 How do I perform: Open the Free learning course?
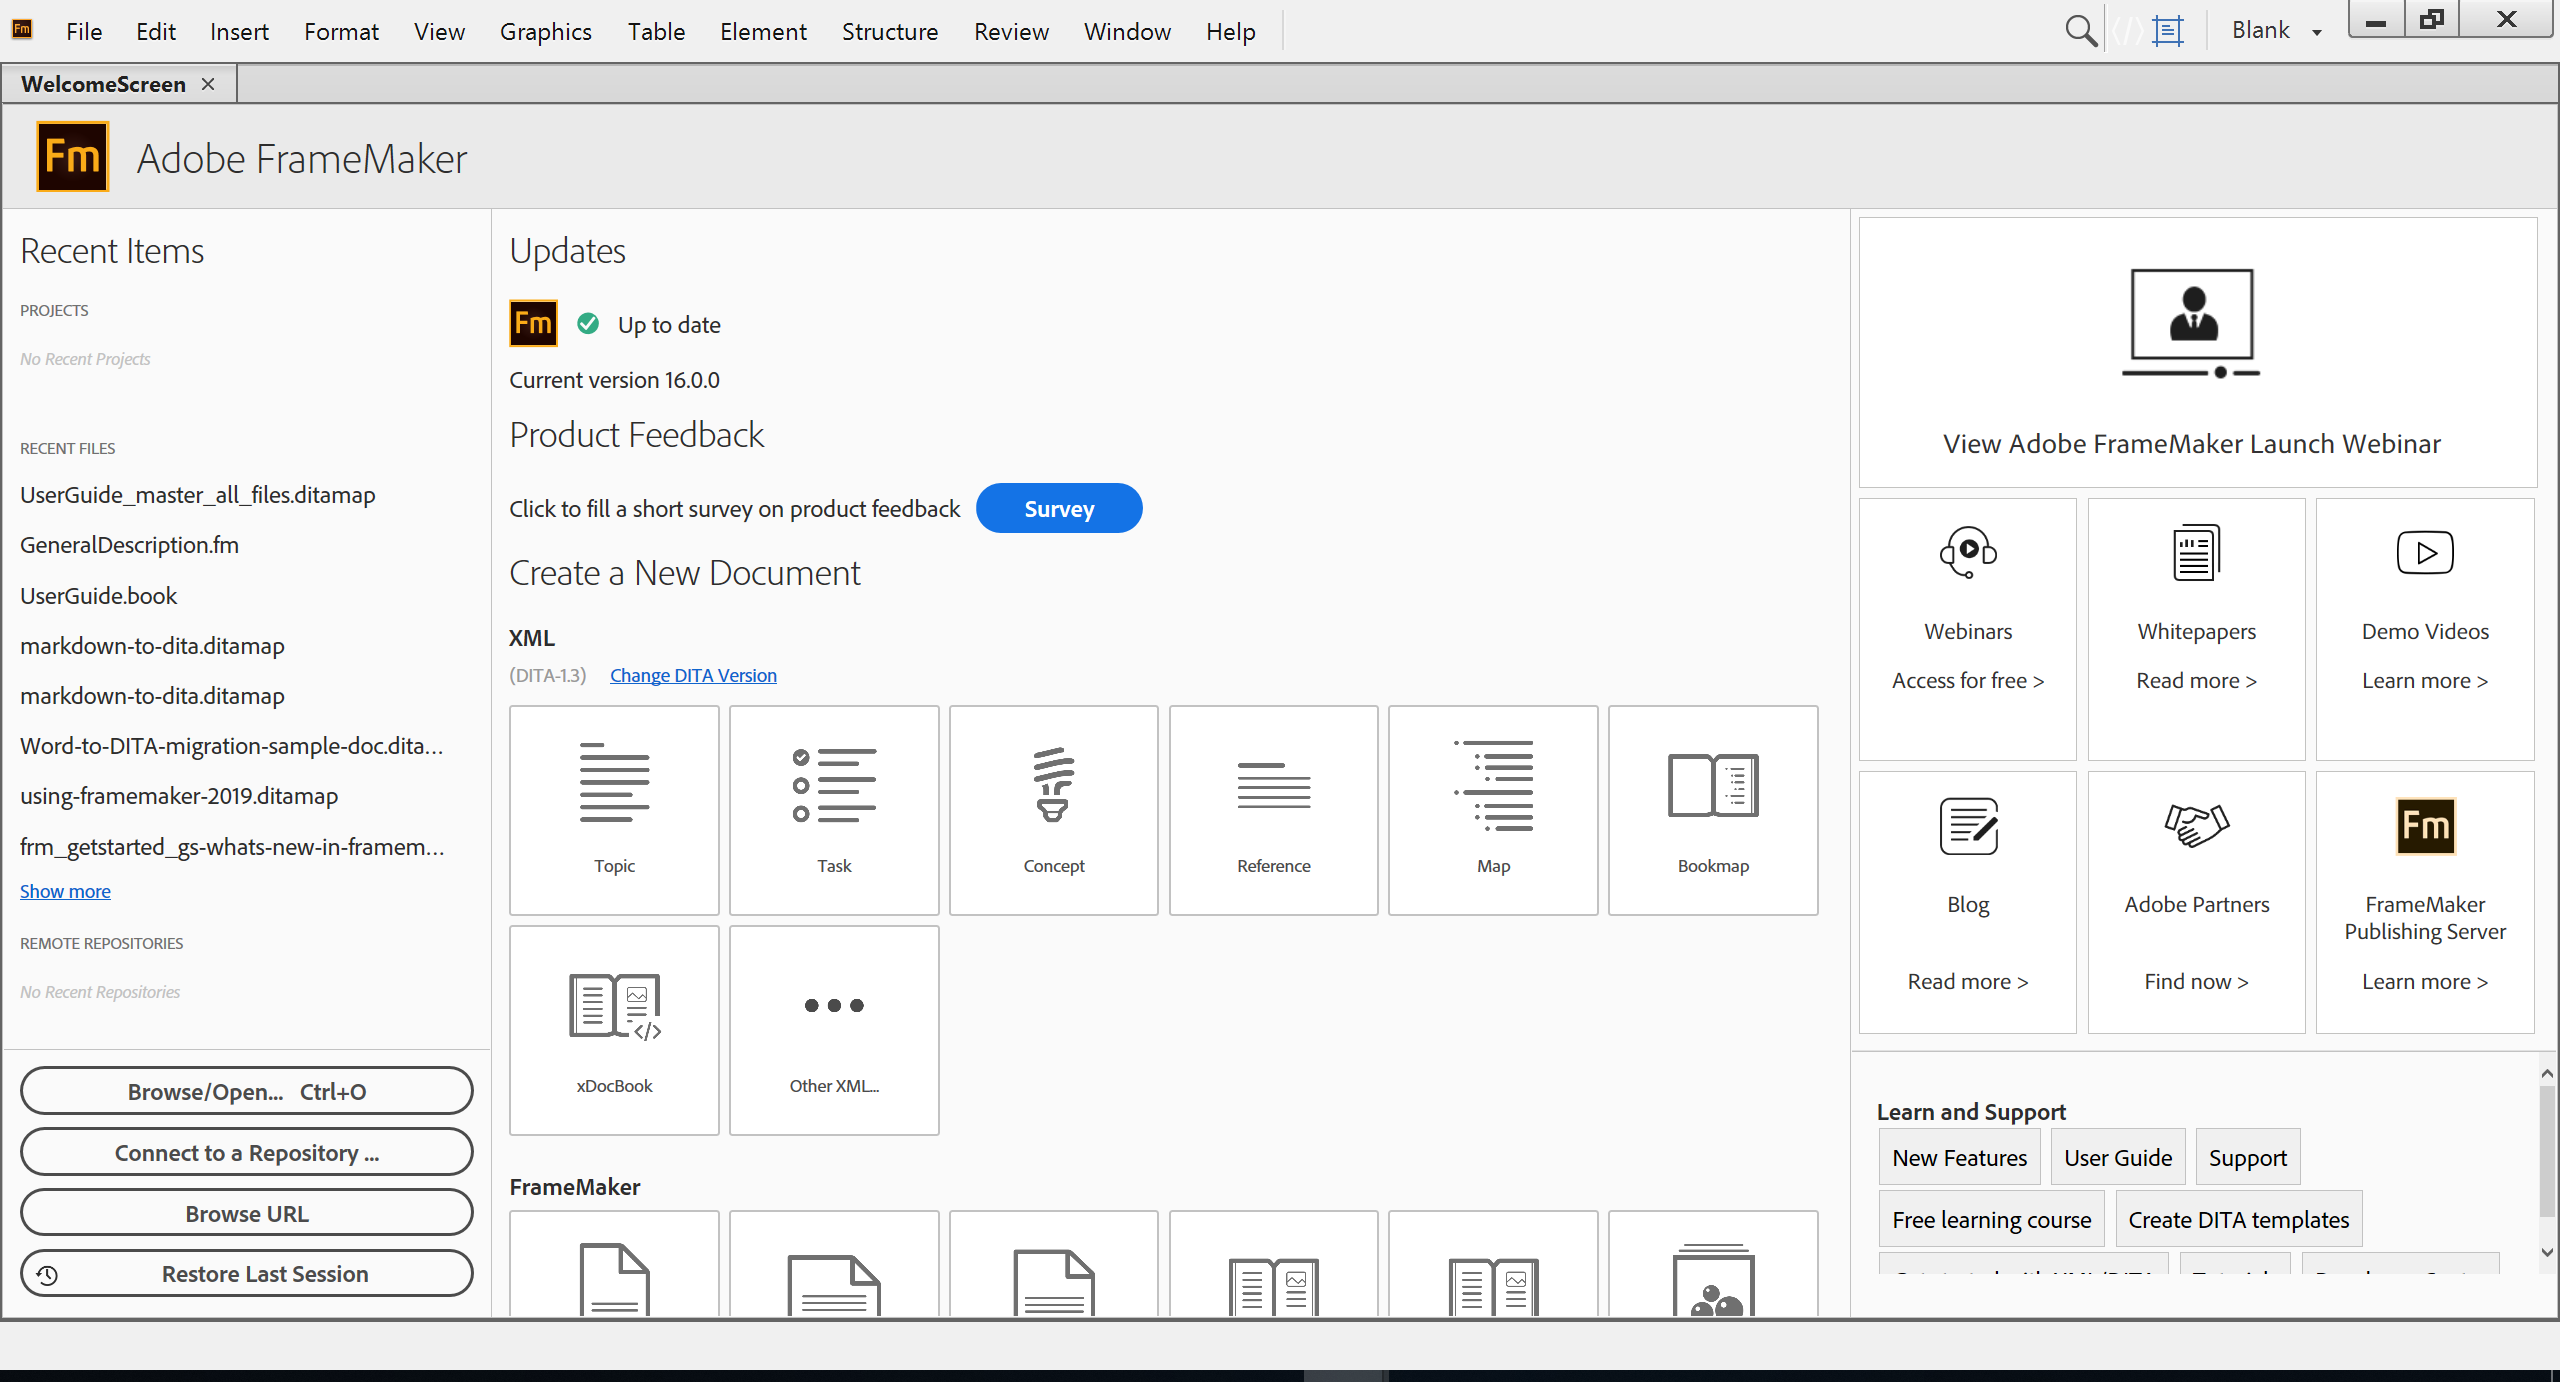pos(1990,1219)
